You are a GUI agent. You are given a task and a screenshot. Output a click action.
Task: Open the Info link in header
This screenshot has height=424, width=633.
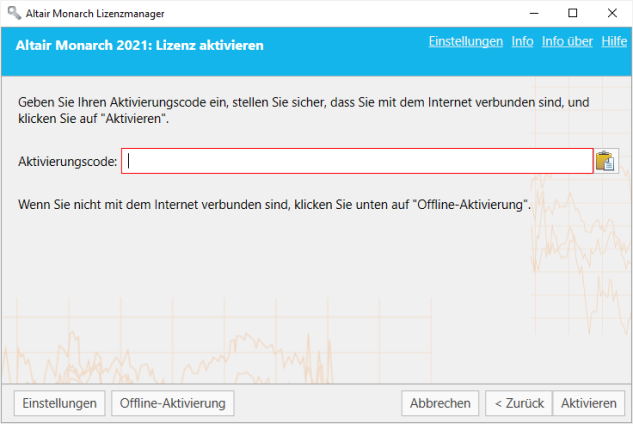[x=522, y=41]
